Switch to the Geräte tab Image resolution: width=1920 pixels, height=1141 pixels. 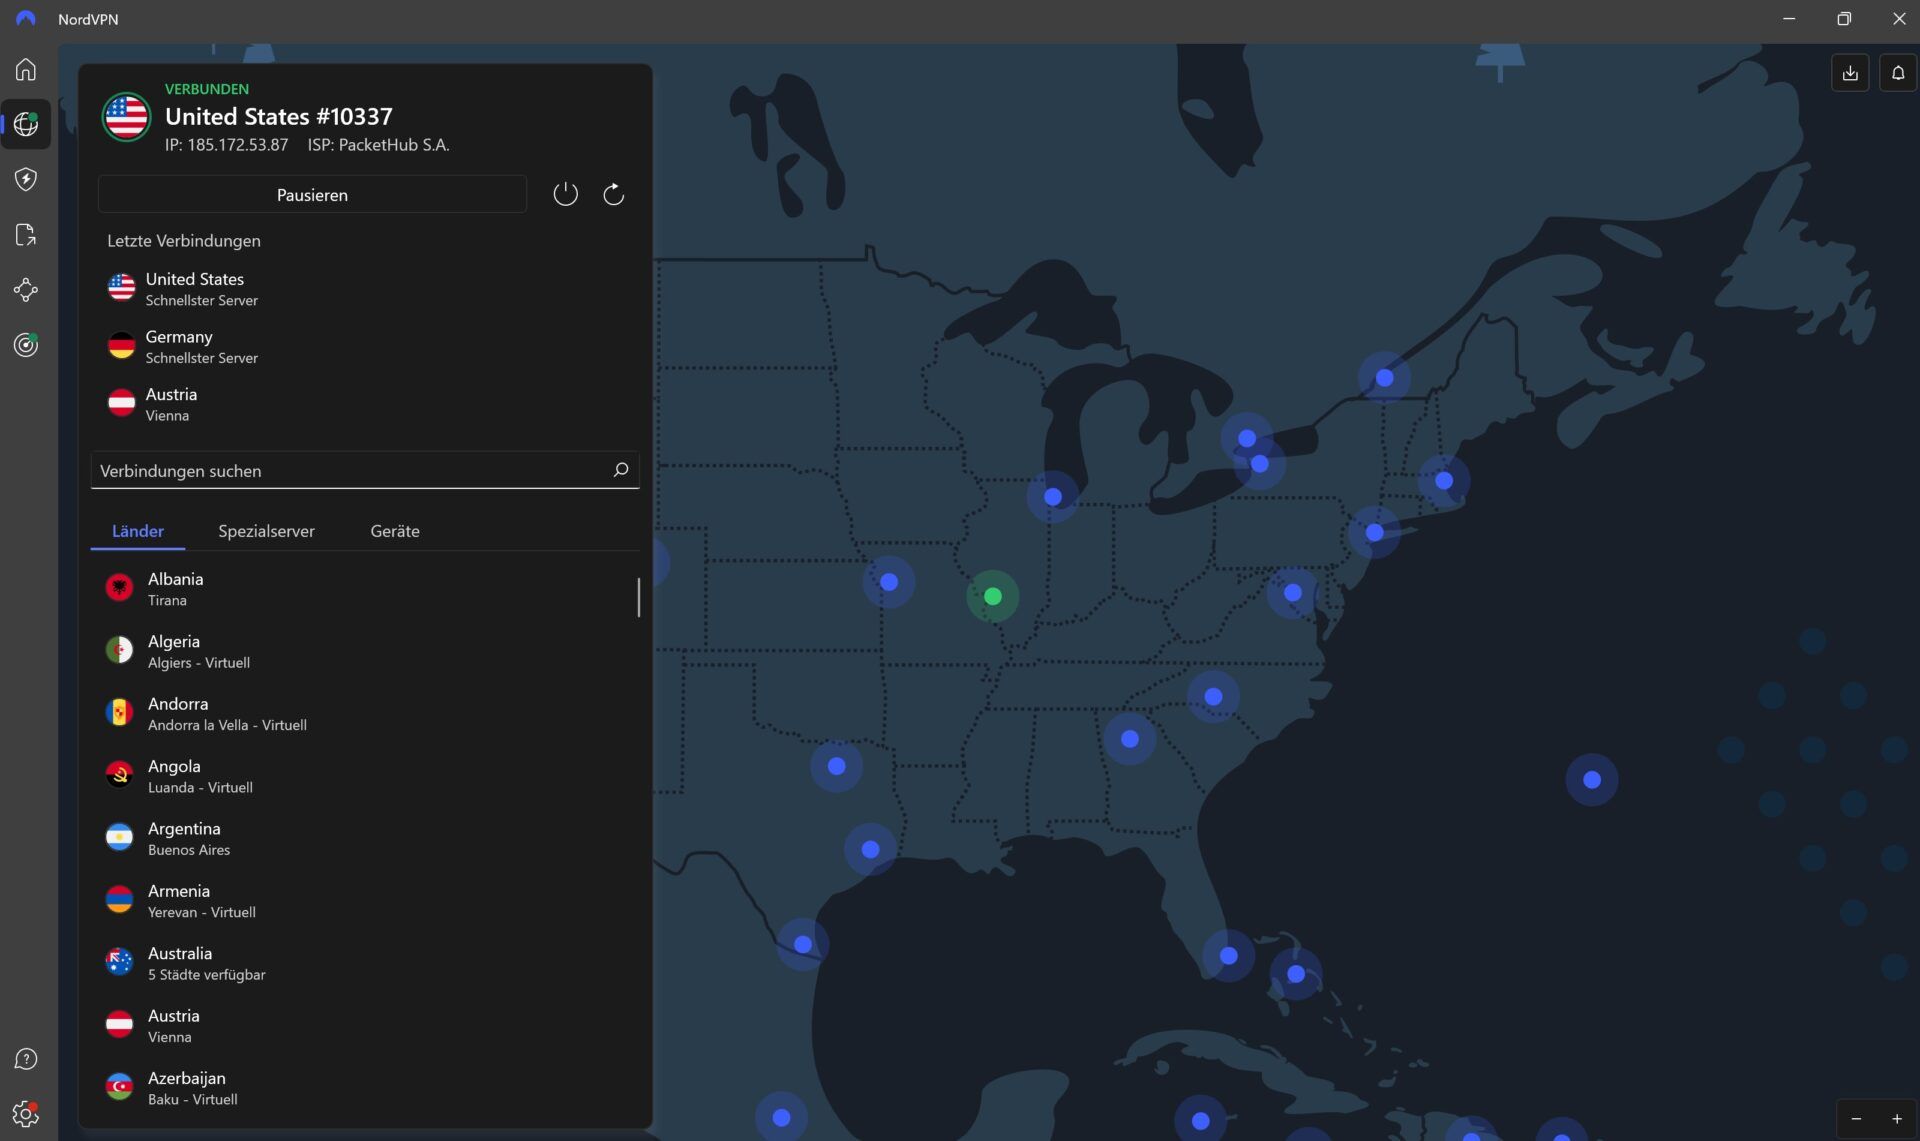point(395,531)
